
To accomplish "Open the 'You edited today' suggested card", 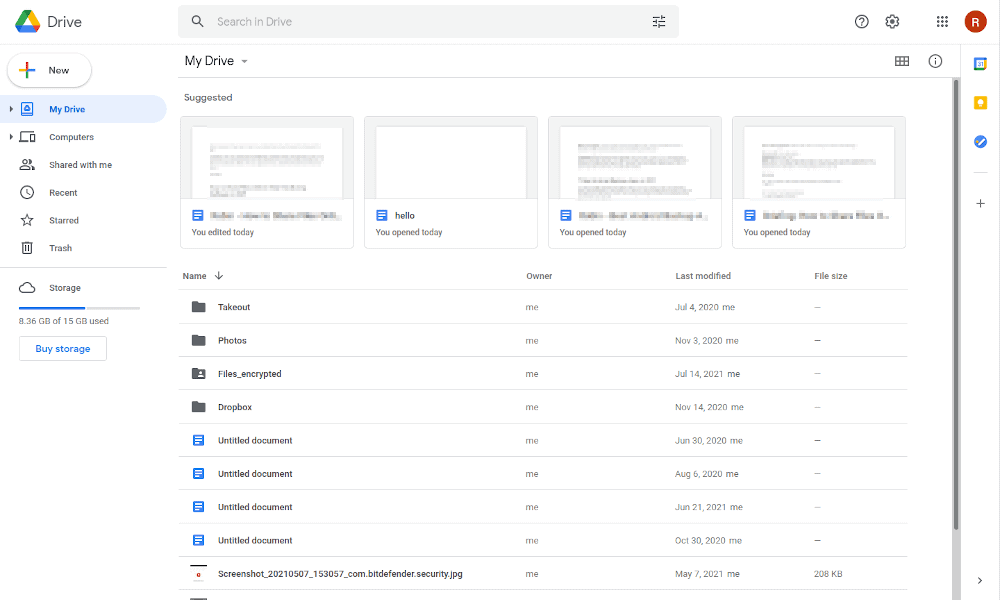I will (x=267, y=182).
